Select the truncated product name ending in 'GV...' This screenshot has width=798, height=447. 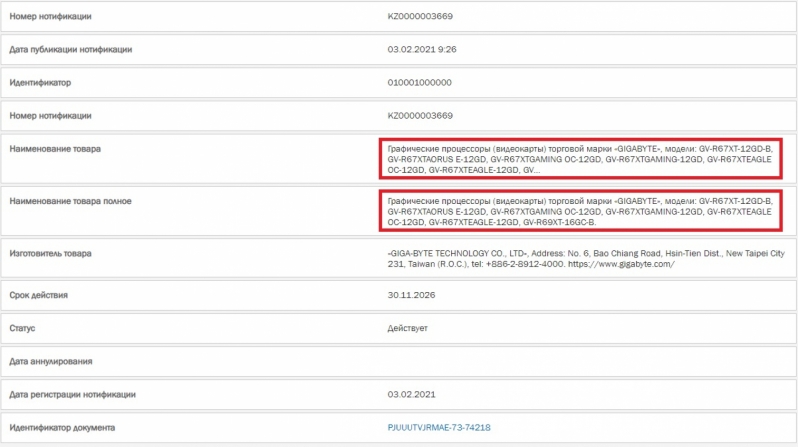[x=580, y=159]
